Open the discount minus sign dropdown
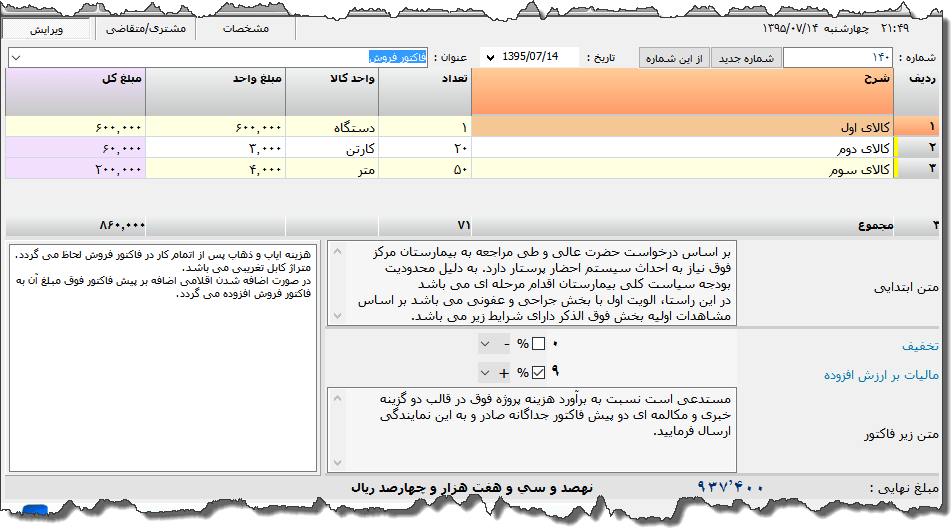Image resolution: width=951 pixels, height=528 pixels. click(495, 344)
